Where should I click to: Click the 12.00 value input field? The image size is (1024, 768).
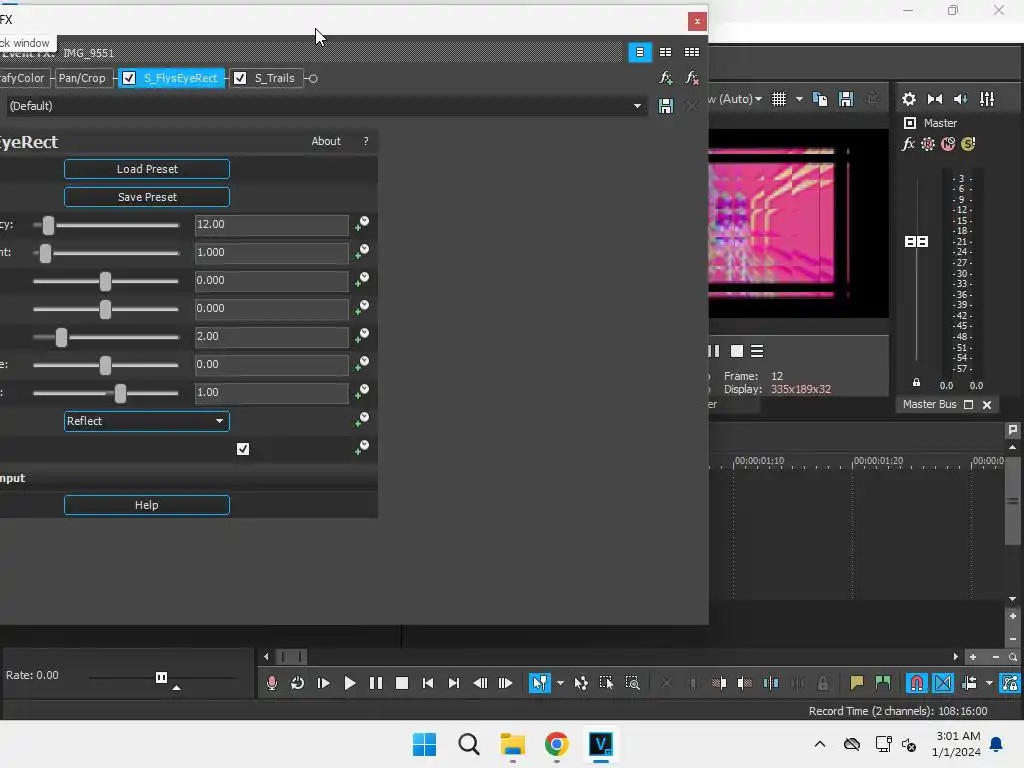coord(272,225)
